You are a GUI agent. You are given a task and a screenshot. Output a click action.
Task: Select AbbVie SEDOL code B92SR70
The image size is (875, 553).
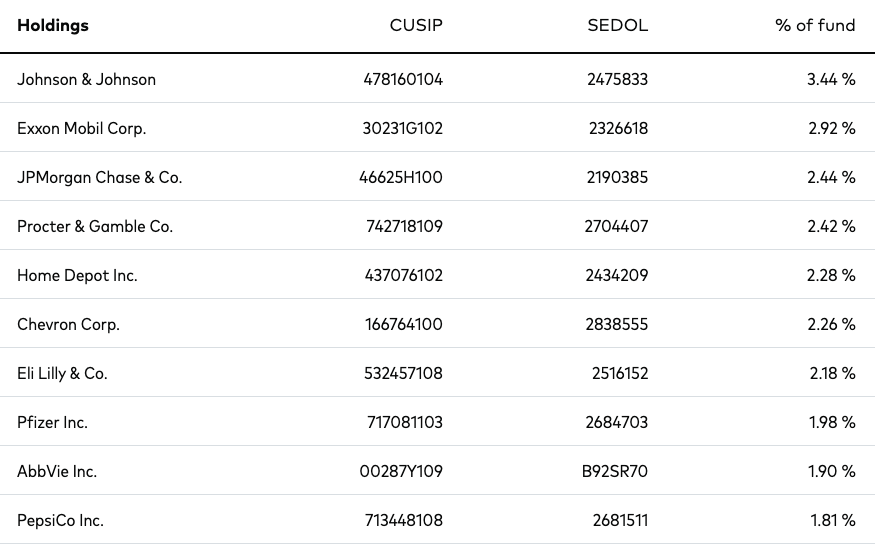coord(614,472)
